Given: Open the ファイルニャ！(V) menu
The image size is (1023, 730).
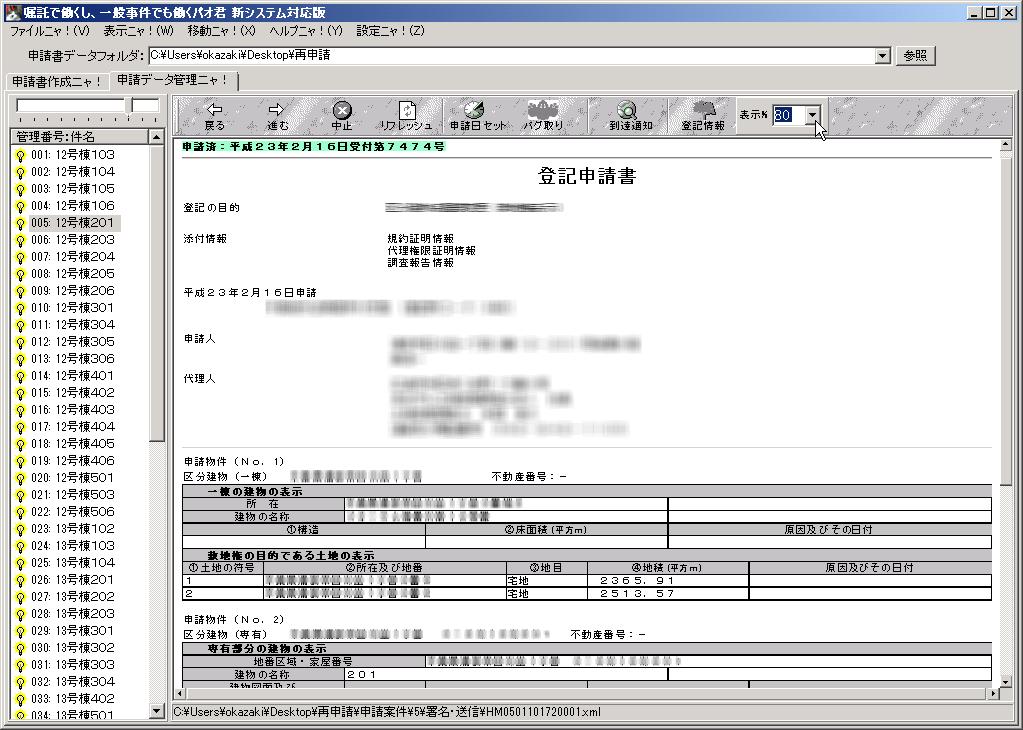Looking at the screenshot, I should coord(50,31).
